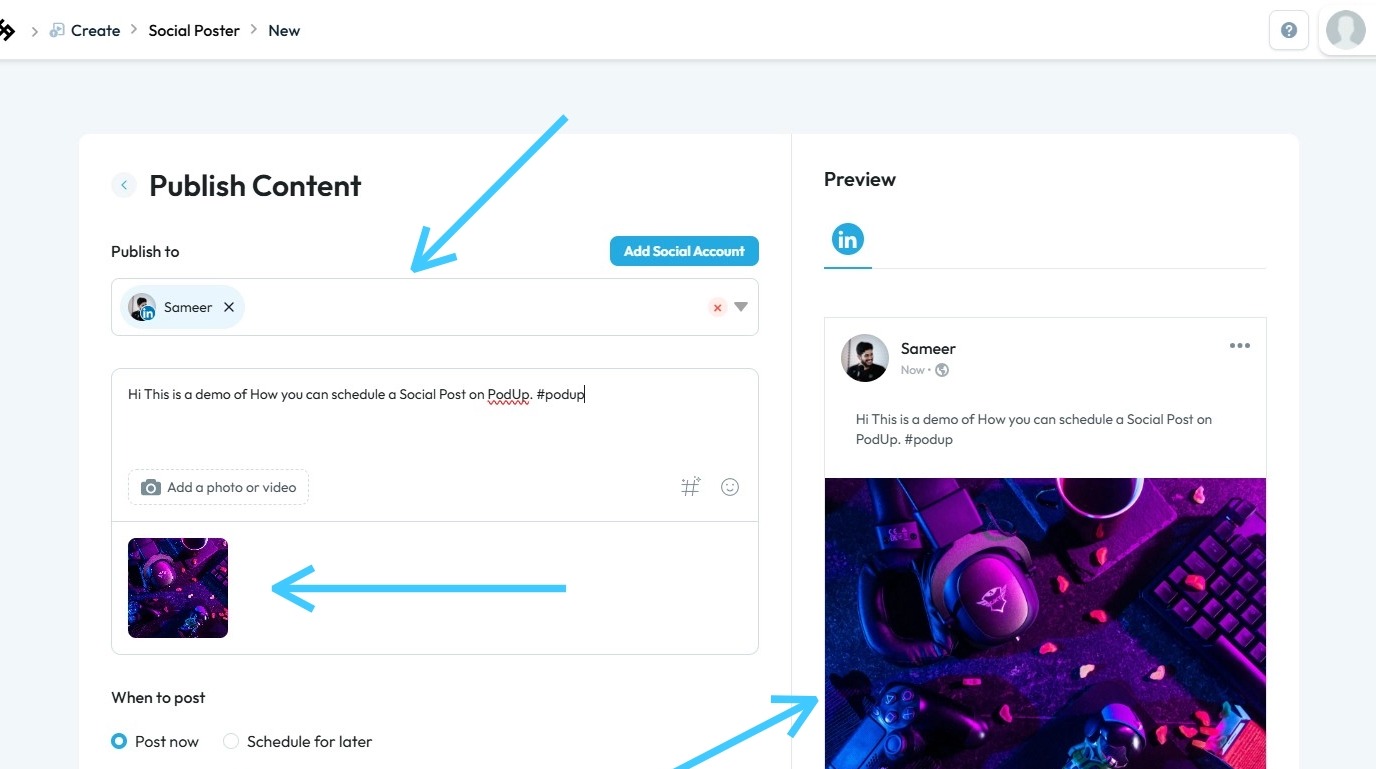Open the user profile avatar menu
1376x769 pixels.
(1345, 30)
